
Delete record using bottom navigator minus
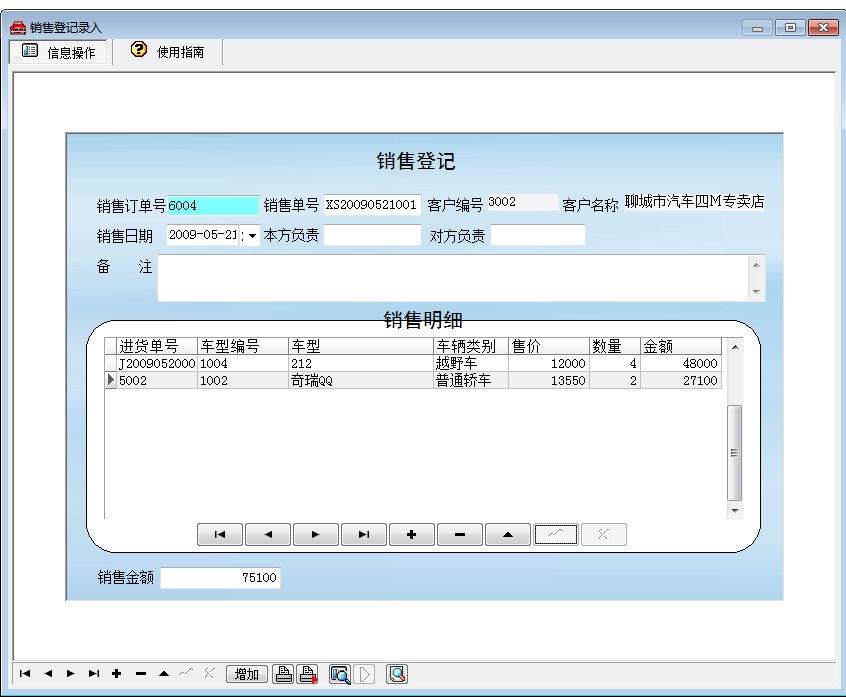click(141, 673)
